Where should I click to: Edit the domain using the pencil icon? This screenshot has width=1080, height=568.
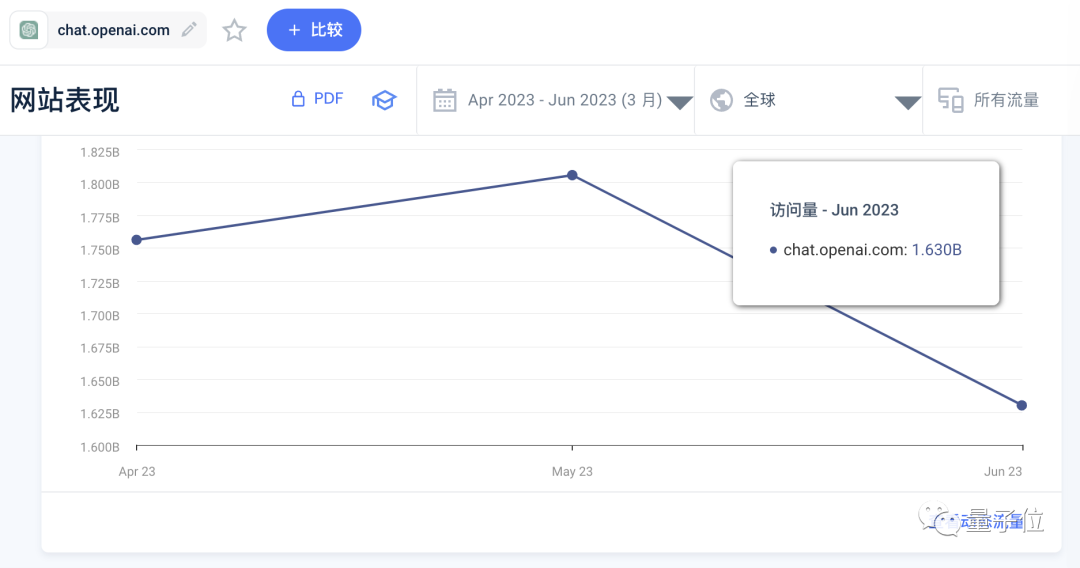click(x=189, y=30)
